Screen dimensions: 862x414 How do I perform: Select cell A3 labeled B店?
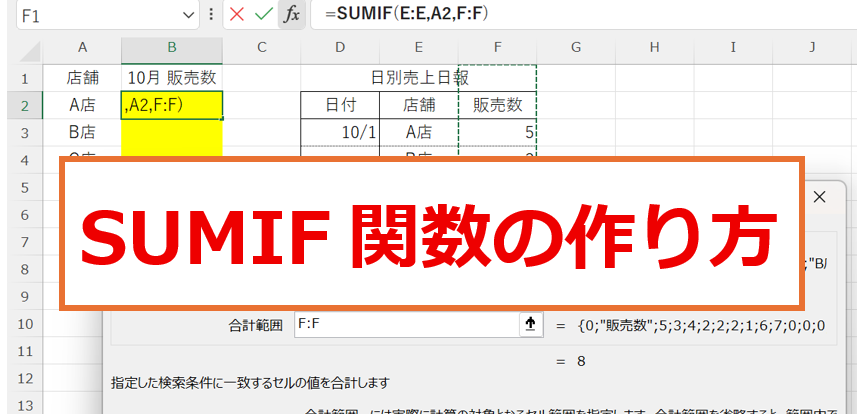(81, 131)
